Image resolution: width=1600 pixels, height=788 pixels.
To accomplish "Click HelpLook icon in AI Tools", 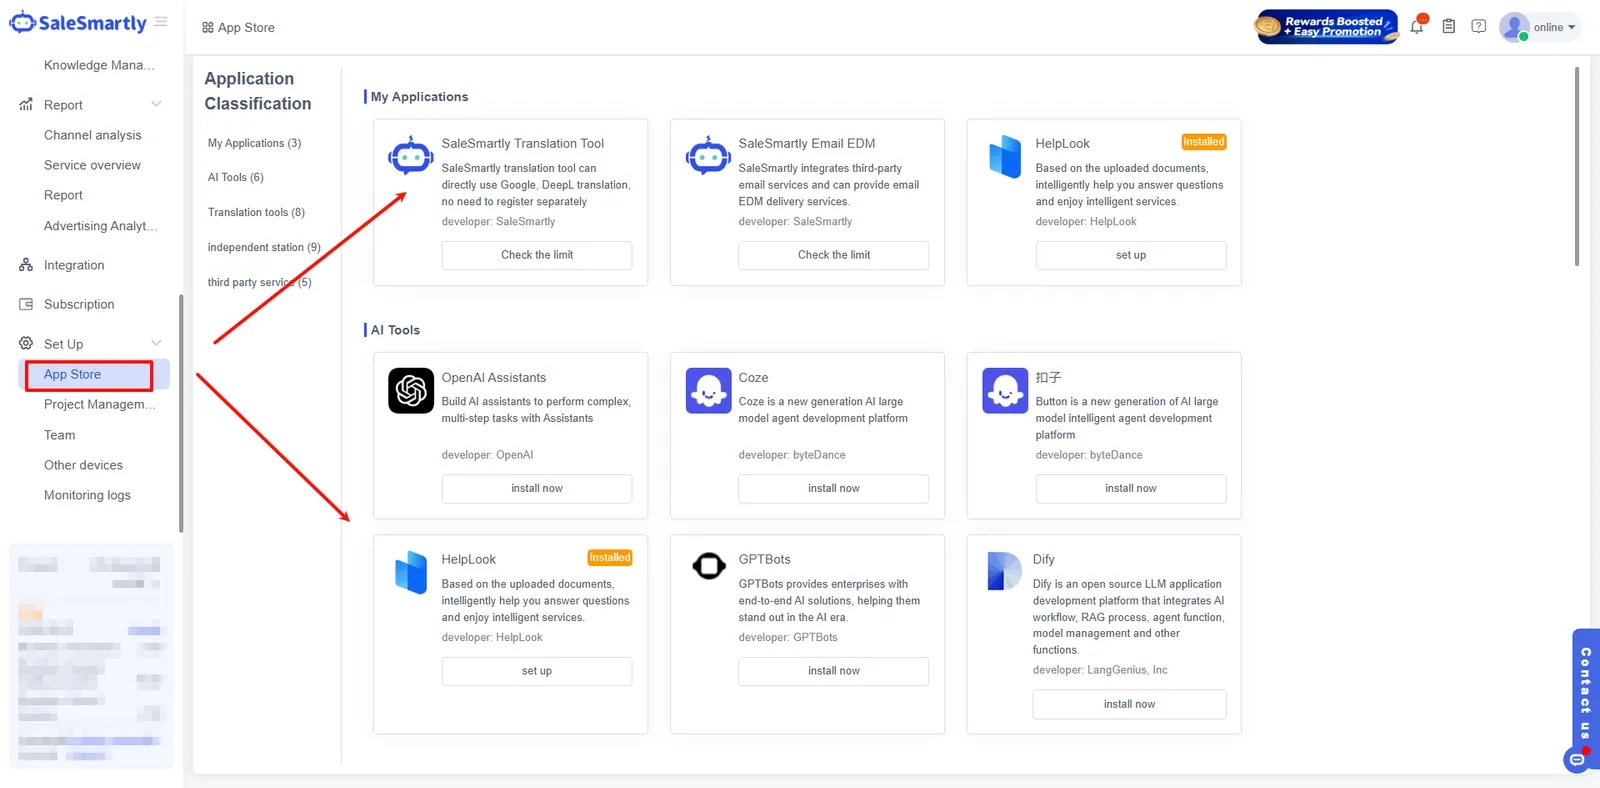I will click(411, 573).
